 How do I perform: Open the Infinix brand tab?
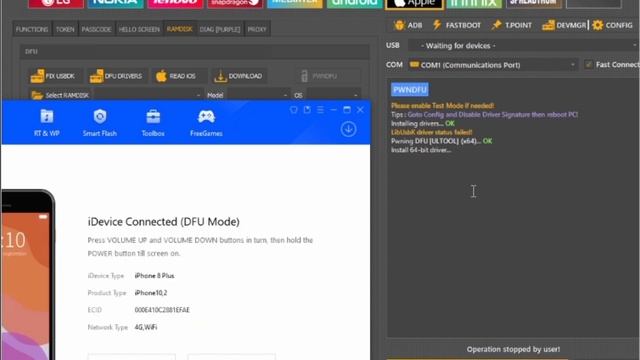(x=474, y=4)
